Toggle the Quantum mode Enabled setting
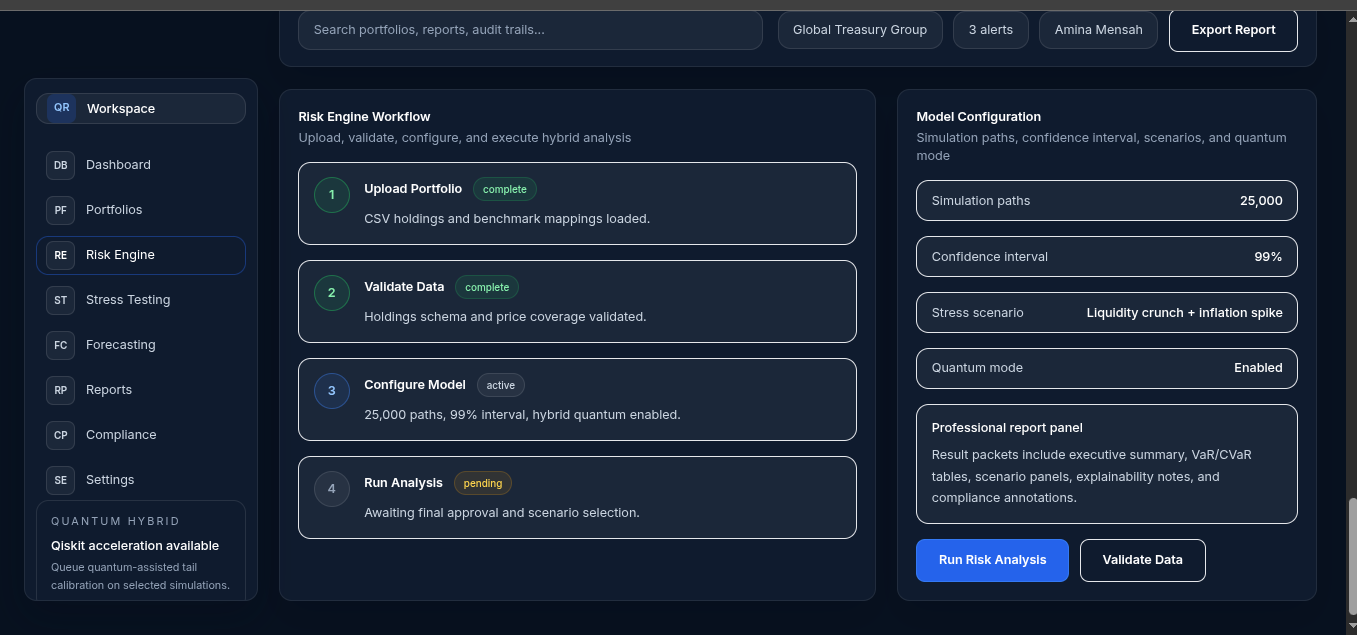The image size is (1357, 635). [x=1107, y=368]
